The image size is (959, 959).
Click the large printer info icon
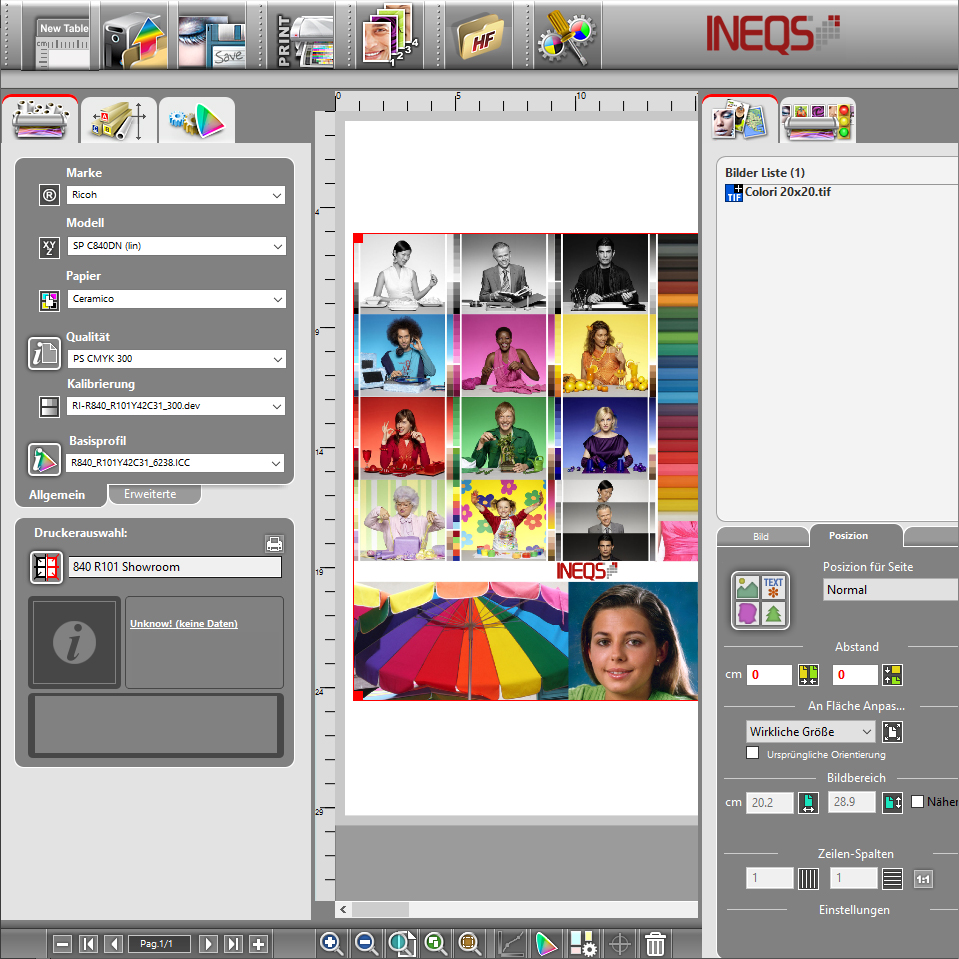pyautogui.click(x=74, y=642)
